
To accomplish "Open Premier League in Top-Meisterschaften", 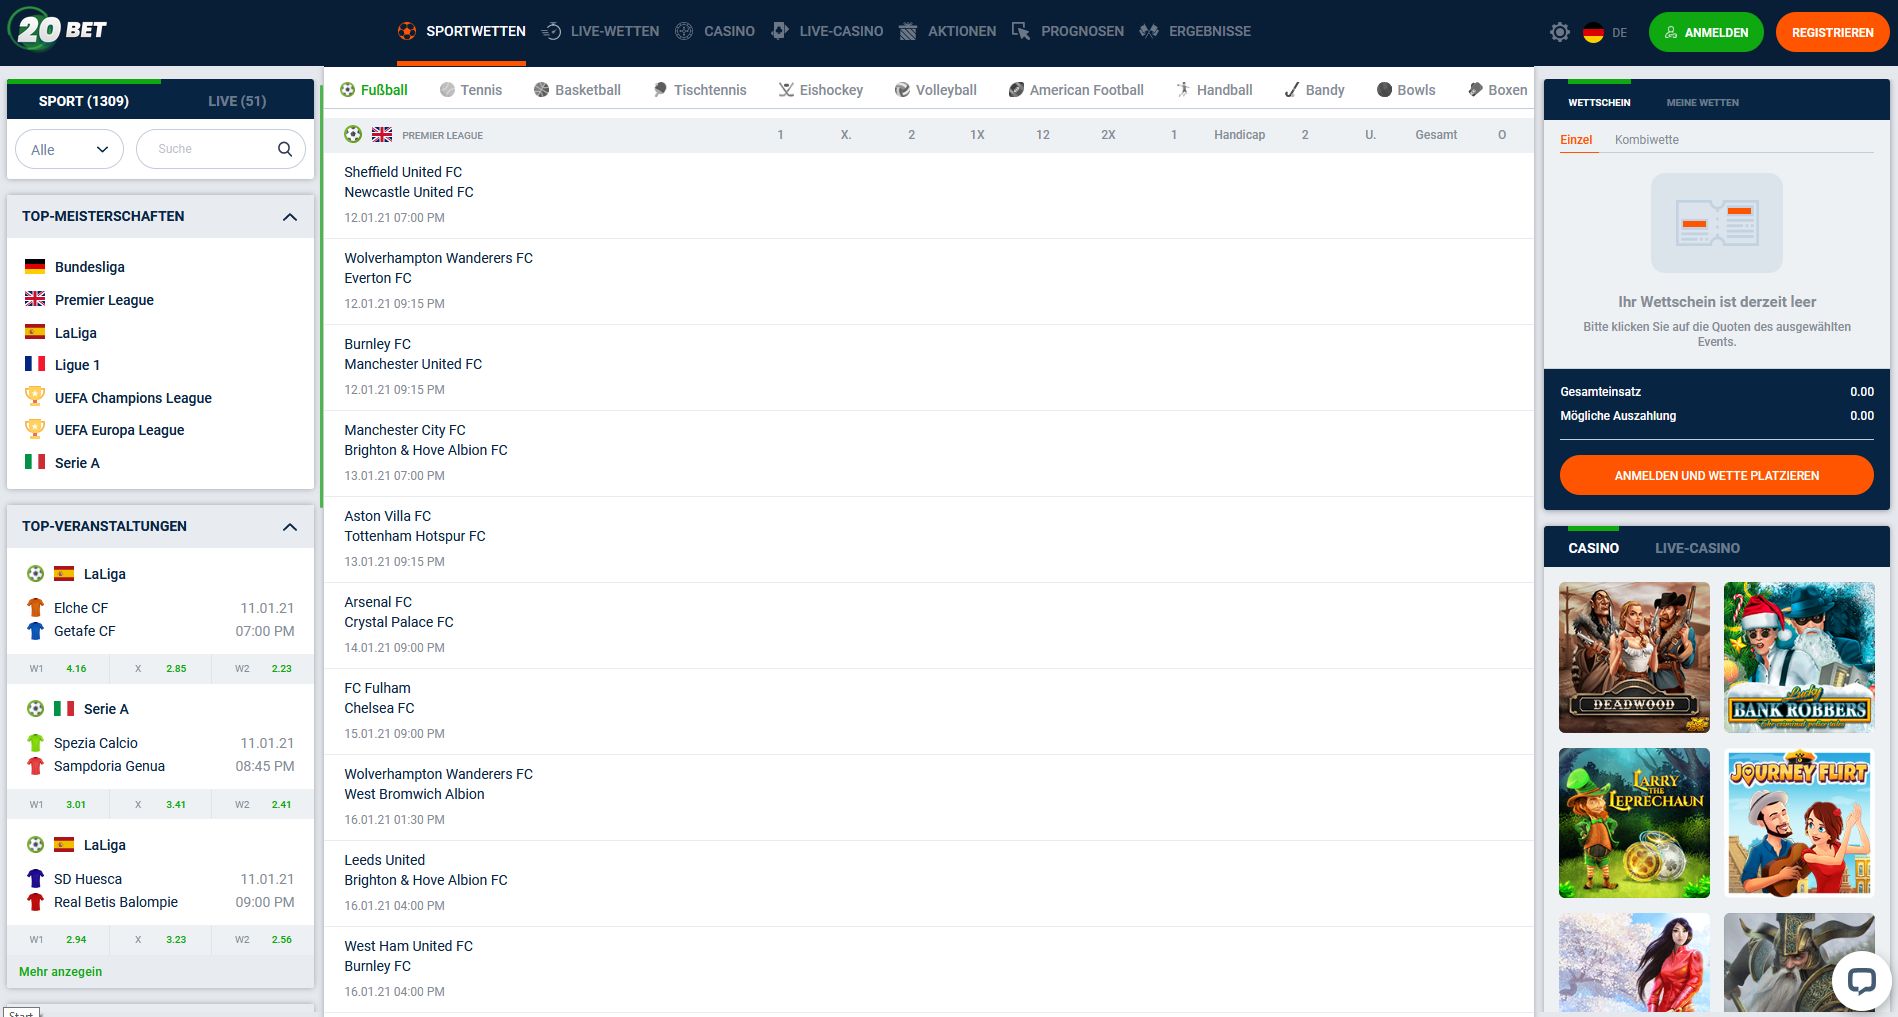I will click(x=104, y=300).
